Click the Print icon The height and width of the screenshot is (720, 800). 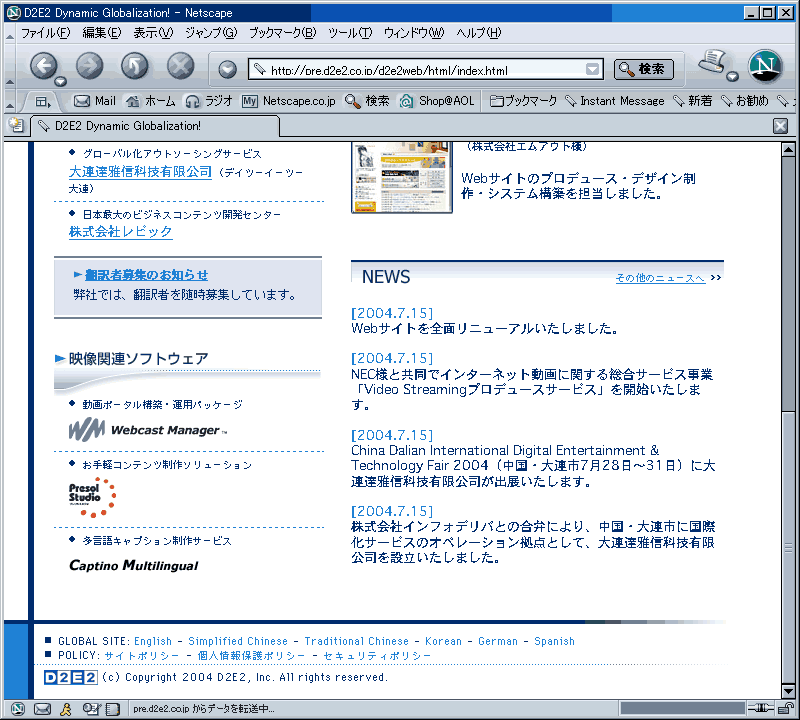[712, 62]
